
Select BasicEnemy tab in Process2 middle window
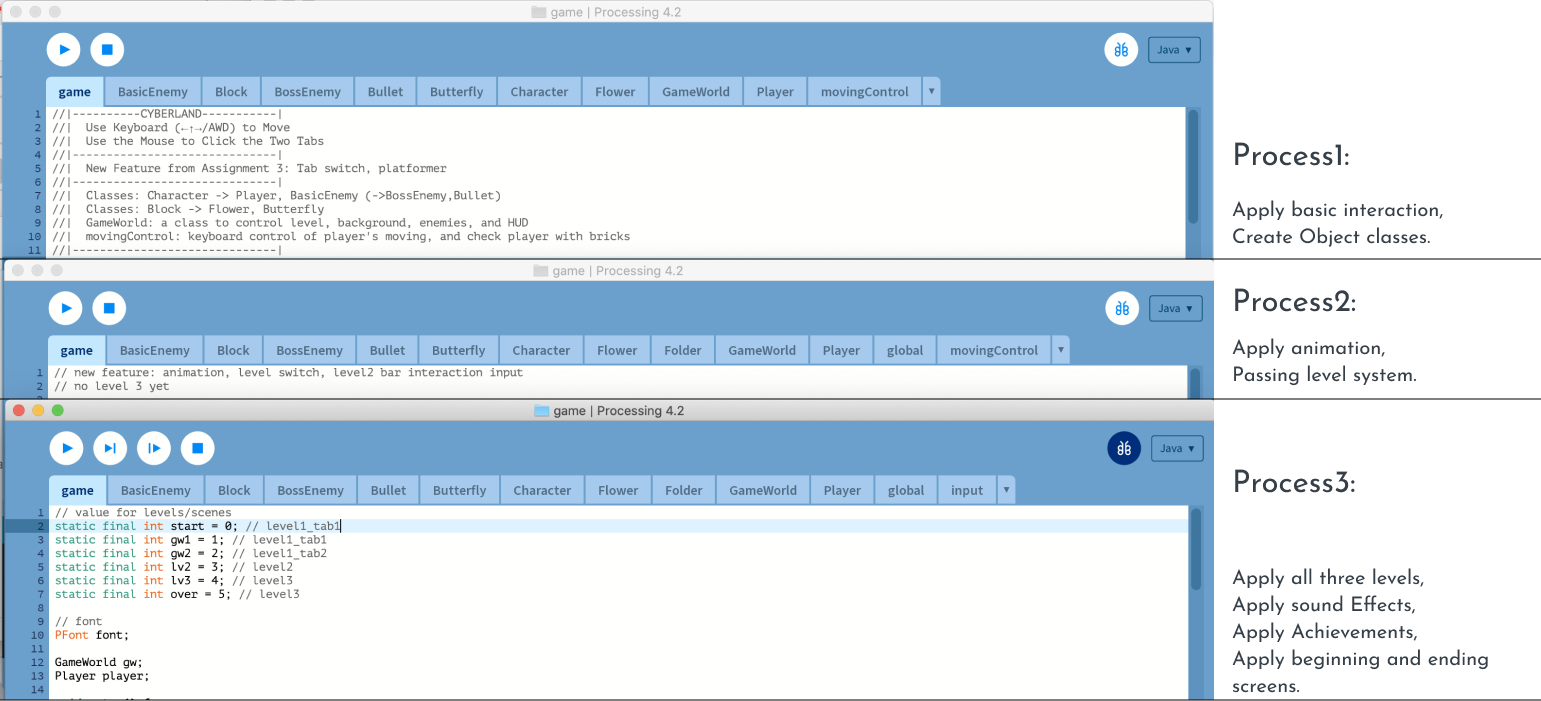click(155, 350)
